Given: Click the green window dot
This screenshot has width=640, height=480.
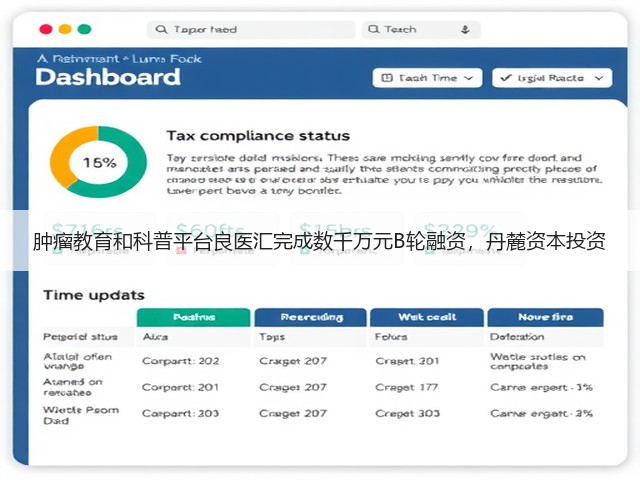Looking at the screenshot, I should pyautogui.click(x=84, y=29).
